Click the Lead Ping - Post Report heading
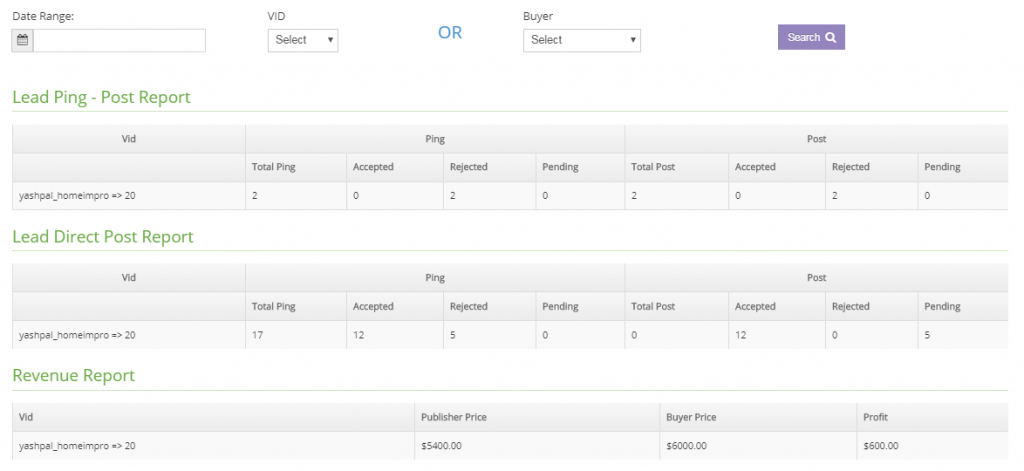 (101, 97)
